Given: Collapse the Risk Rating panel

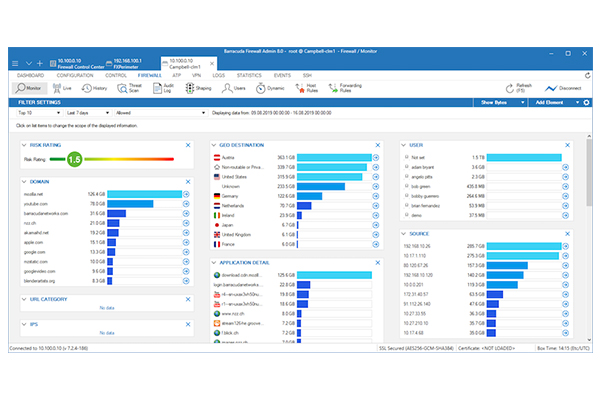Looking at the screenshot, I should click(x=24, y=145).
